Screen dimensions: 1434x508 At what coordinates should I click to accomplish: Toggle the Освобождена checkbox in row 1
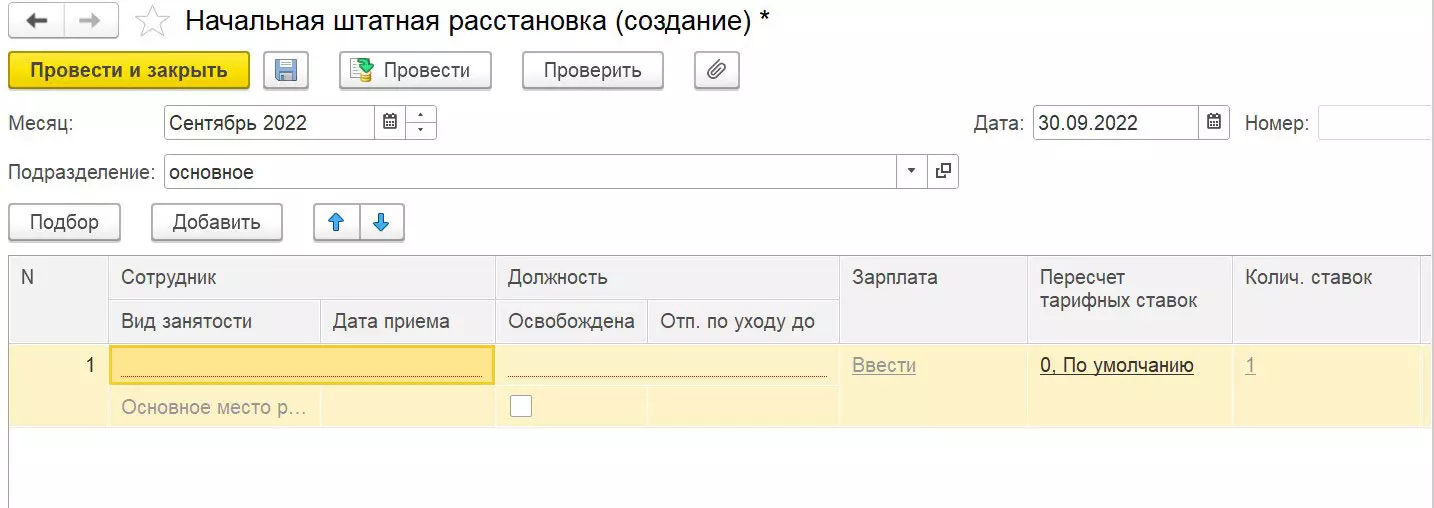pos(521,406)
